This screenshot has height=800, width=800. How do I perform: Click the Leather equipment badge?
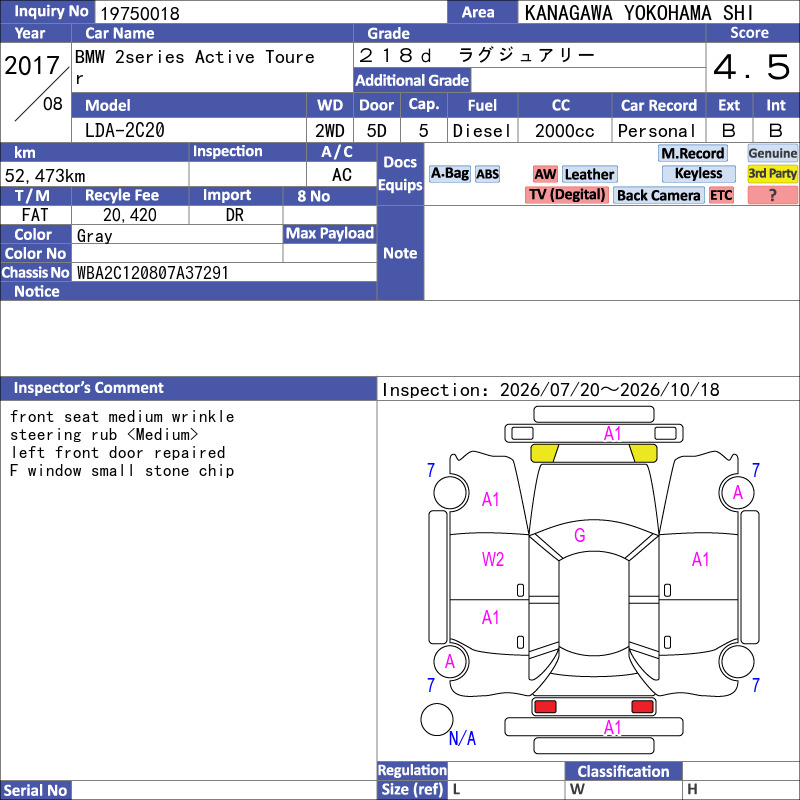(x=589, y=174)
